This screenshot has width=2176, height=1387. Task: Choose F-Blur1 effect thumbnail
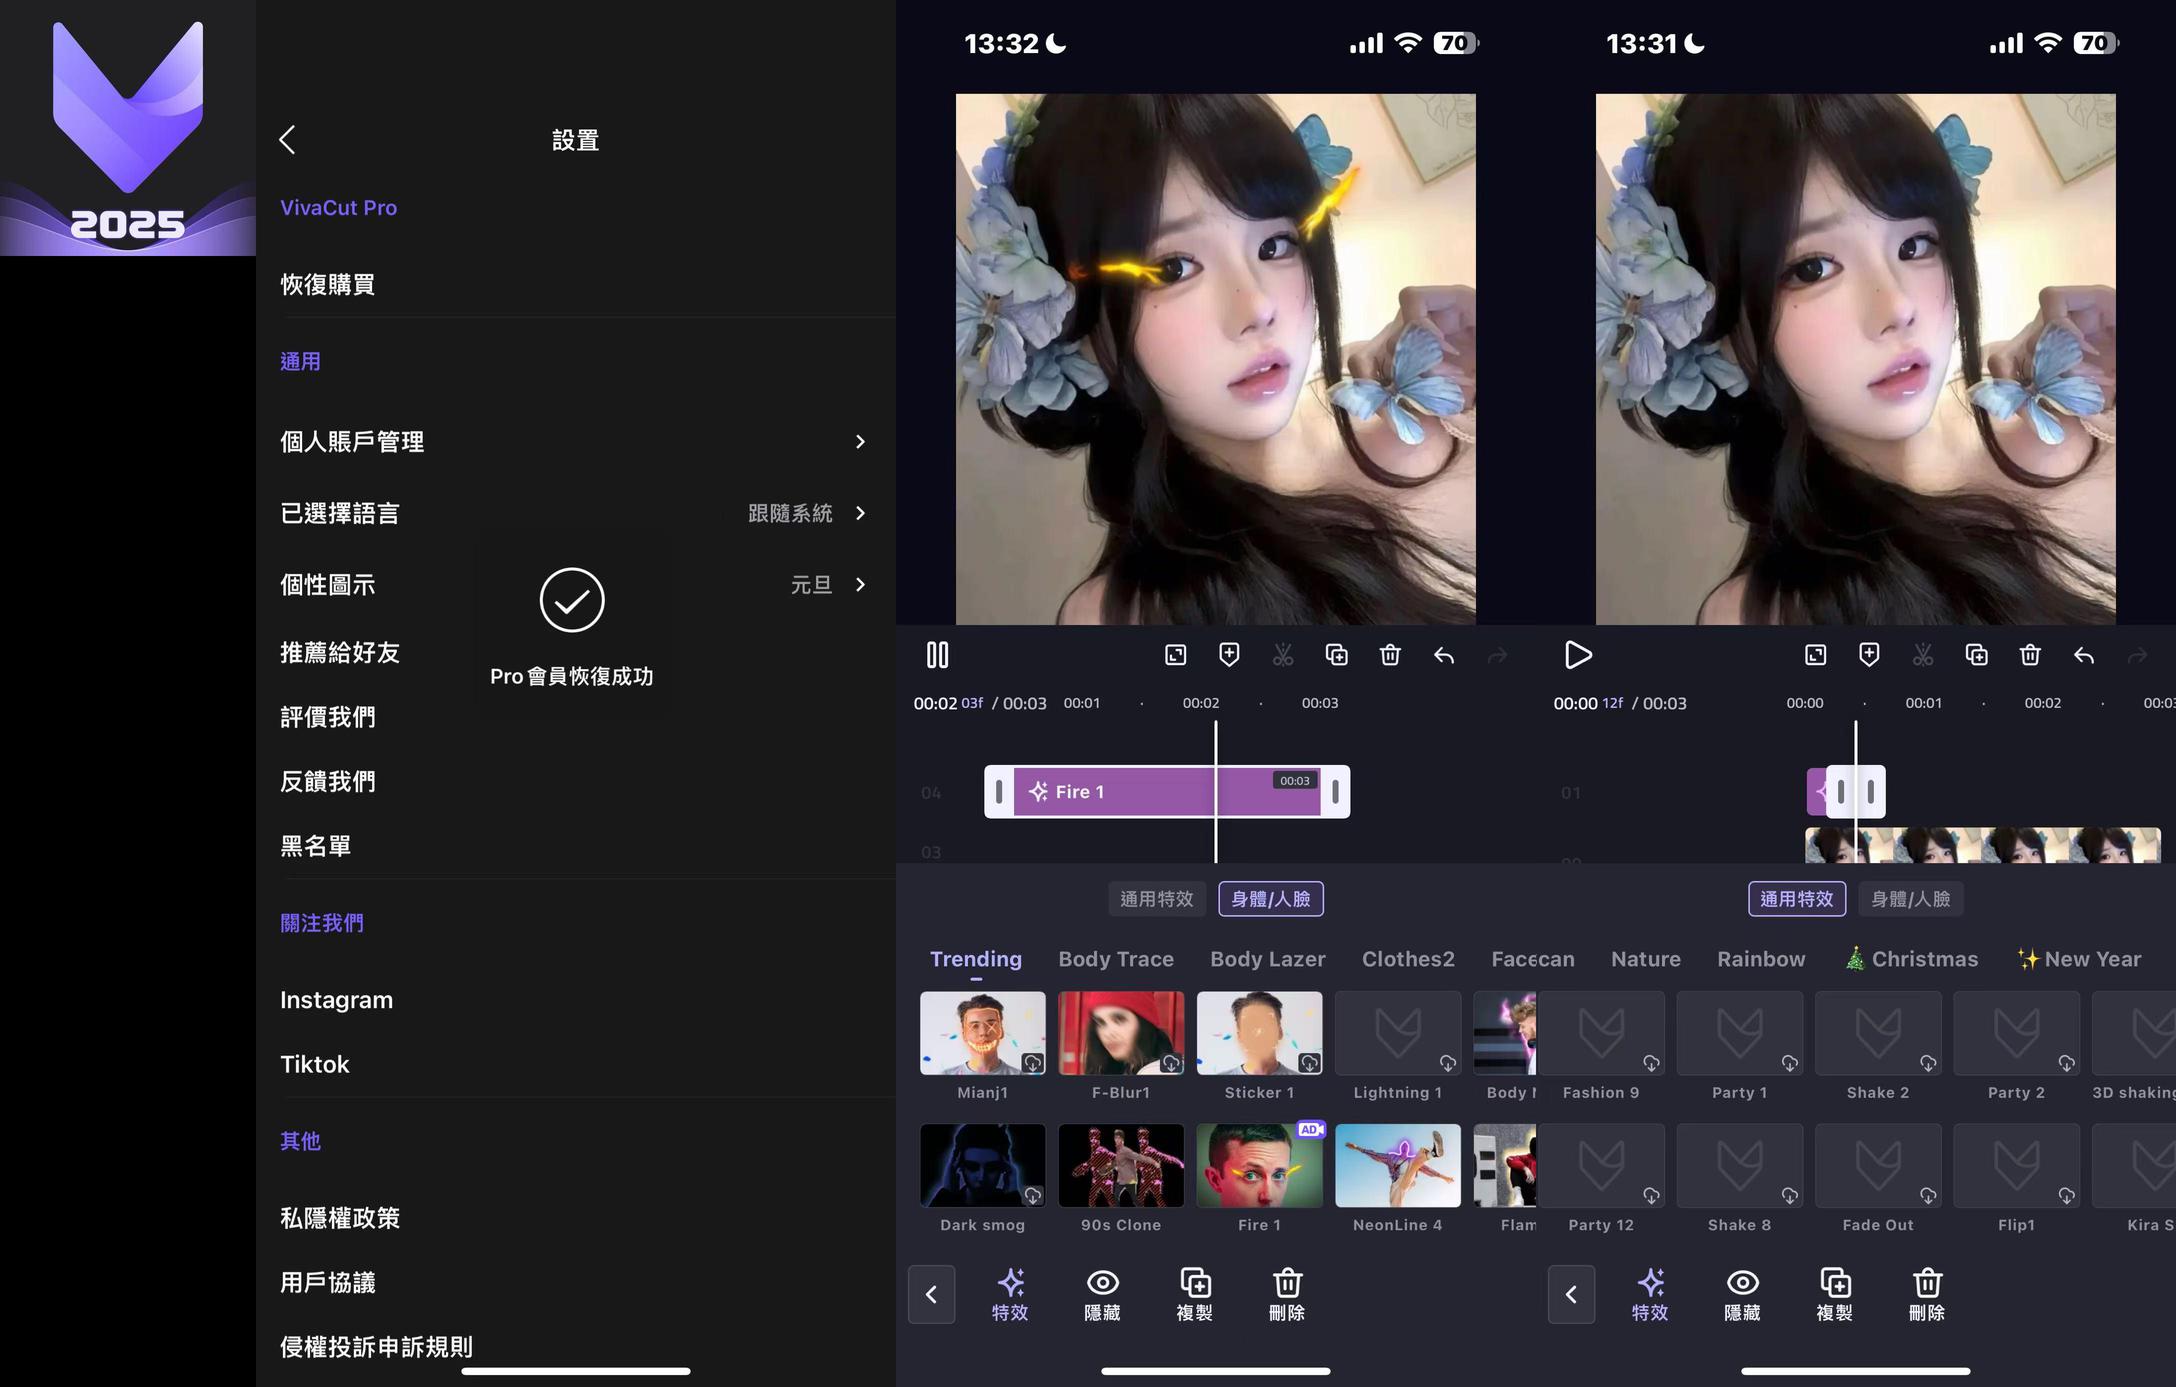pyautogui.click(x=1121, y=1034)
